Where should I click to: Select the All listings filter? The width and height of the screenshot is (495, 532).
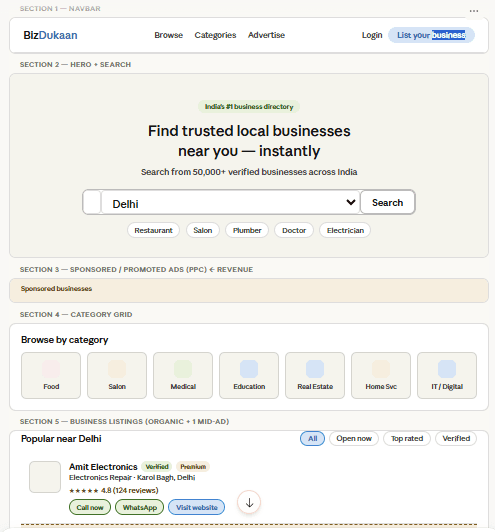click(x=312, y=438)
